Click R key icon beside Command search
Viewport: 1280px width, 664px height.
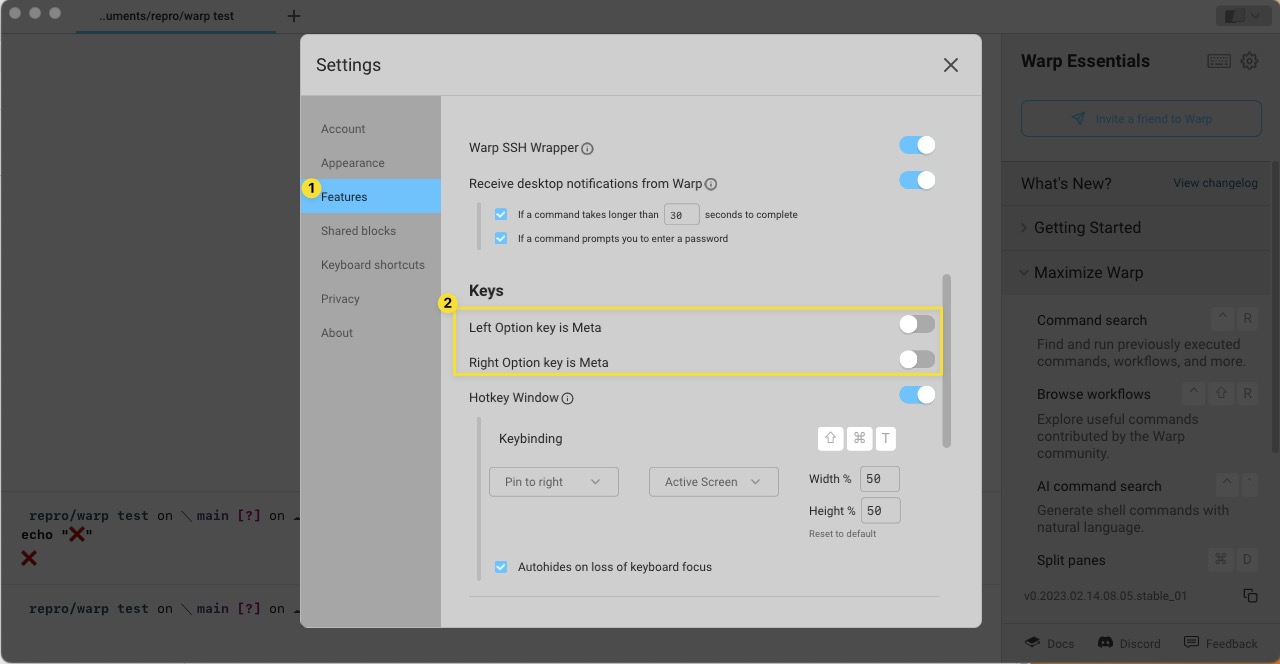tap(1247, 319)
